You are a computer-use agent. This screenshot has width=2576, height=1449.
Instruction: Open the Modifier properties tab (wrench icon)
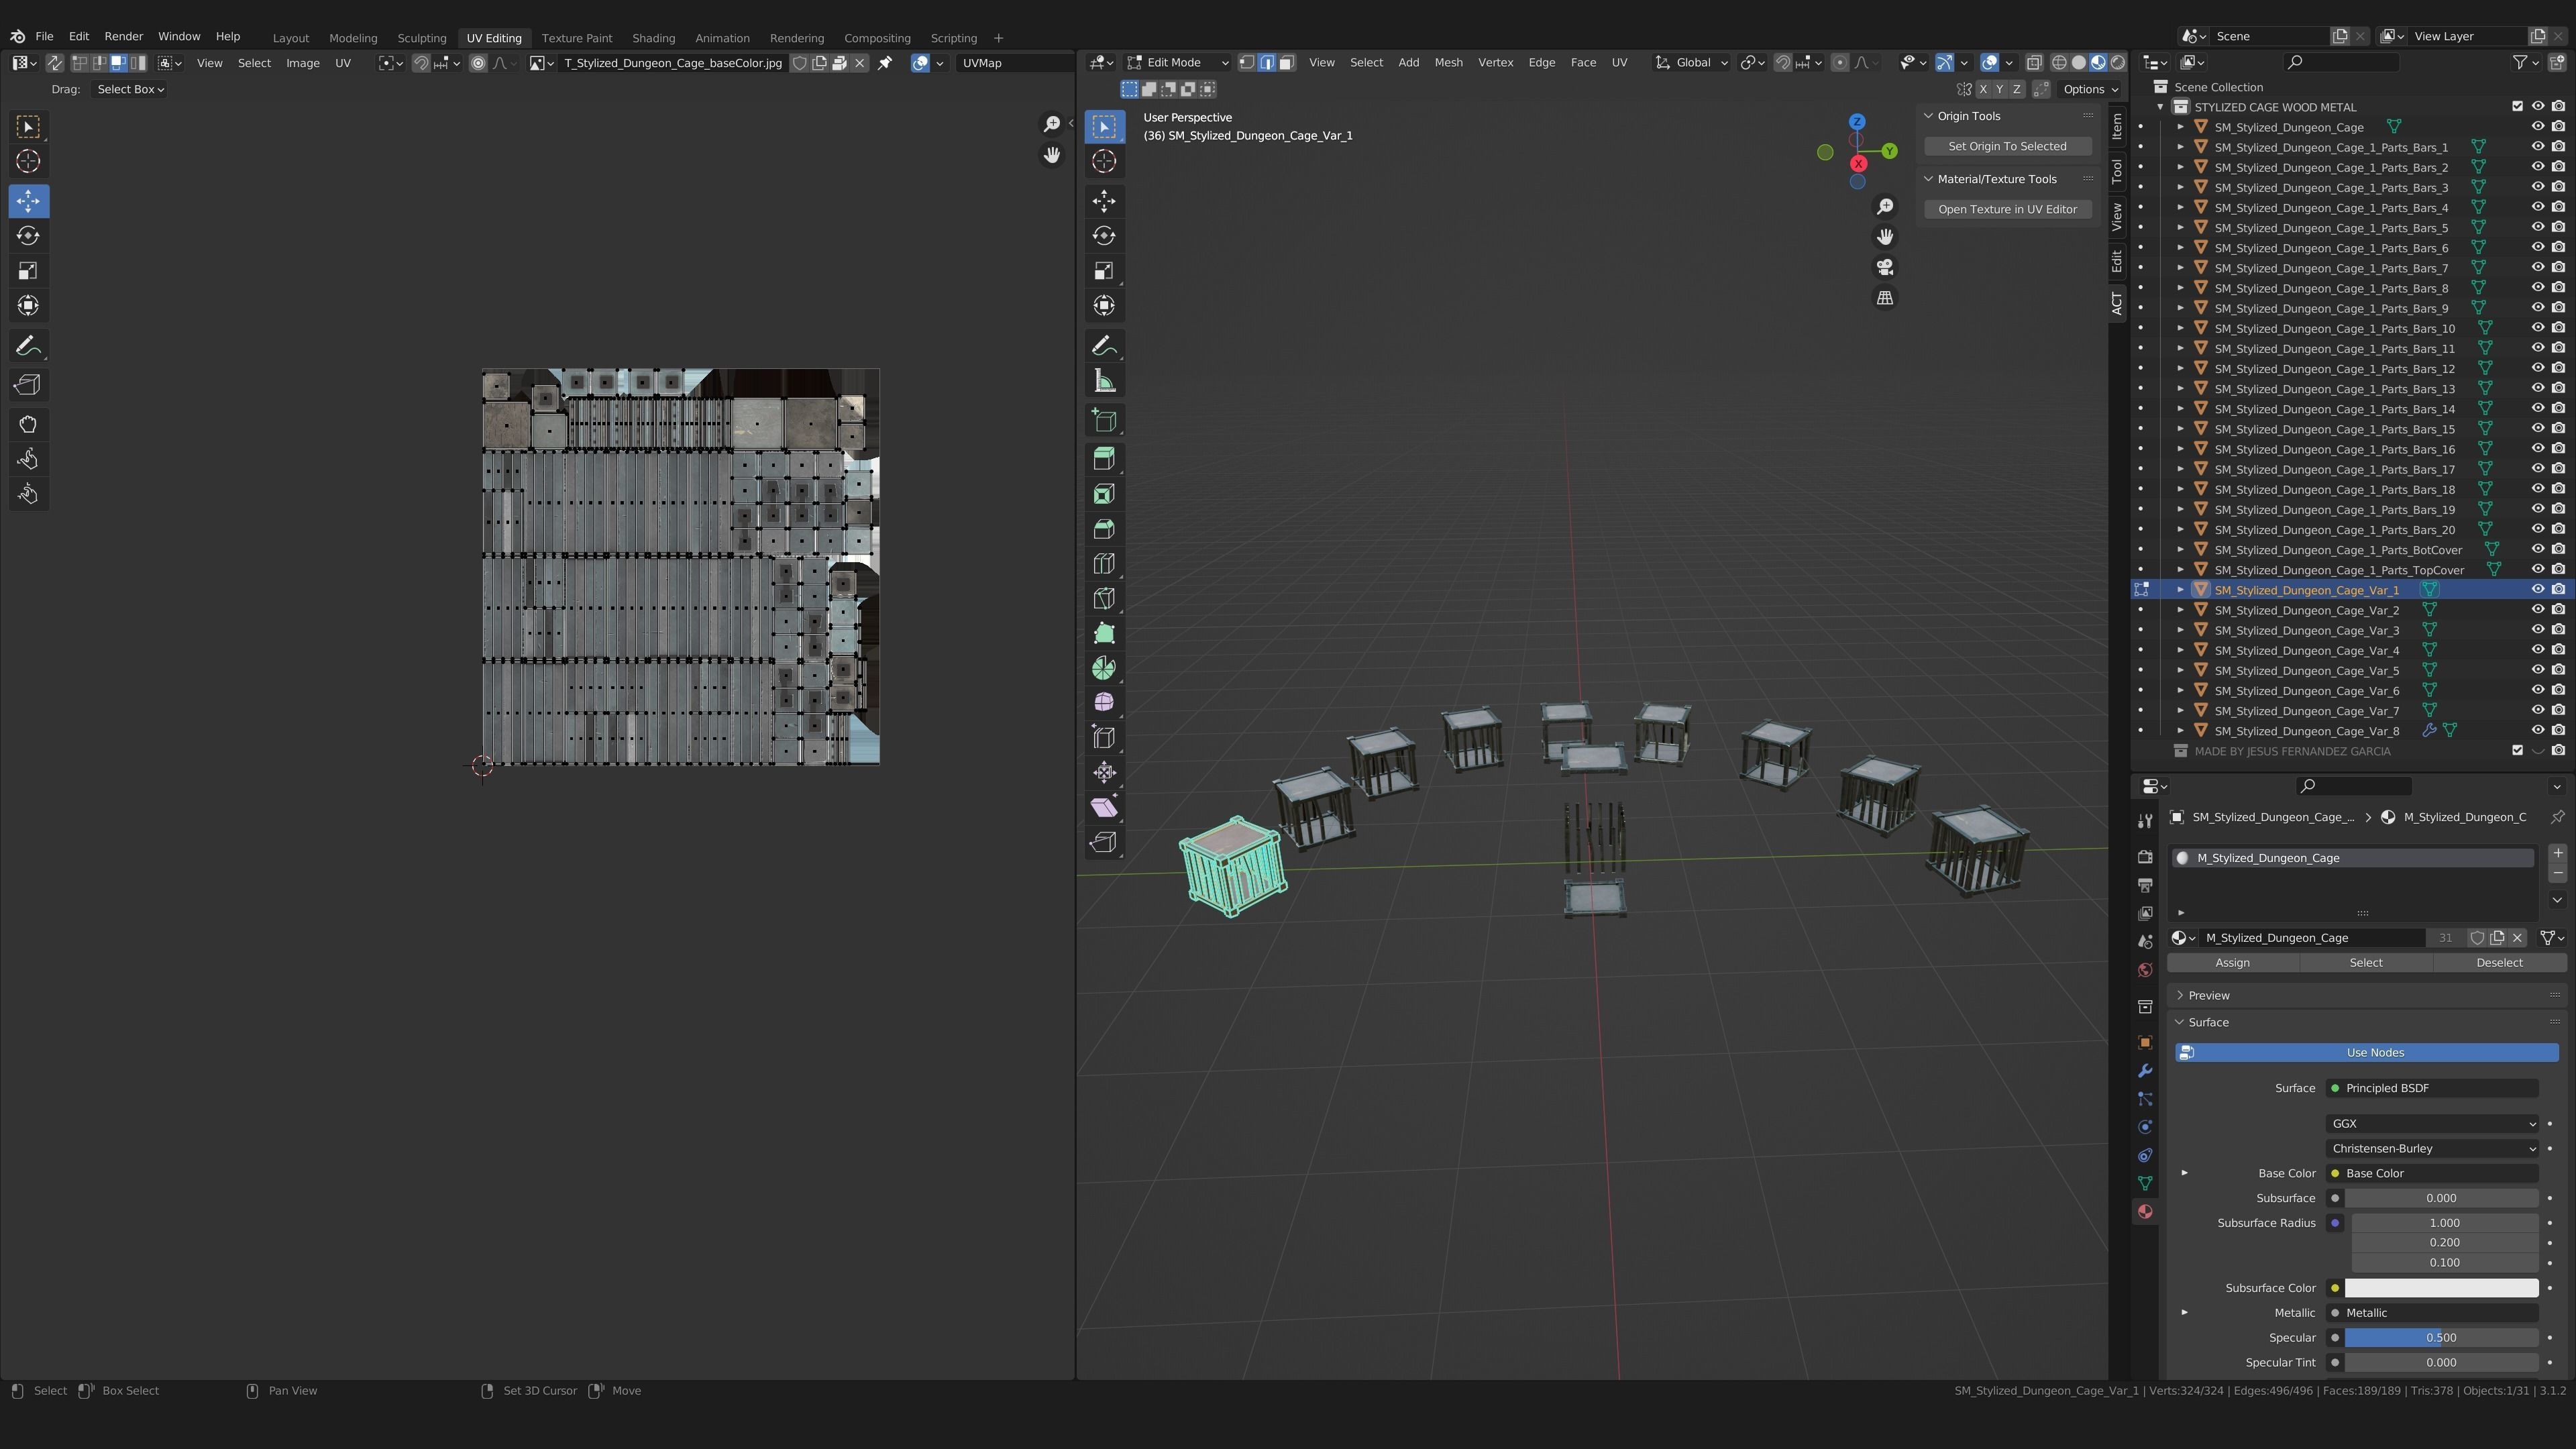(2145, 1071)
